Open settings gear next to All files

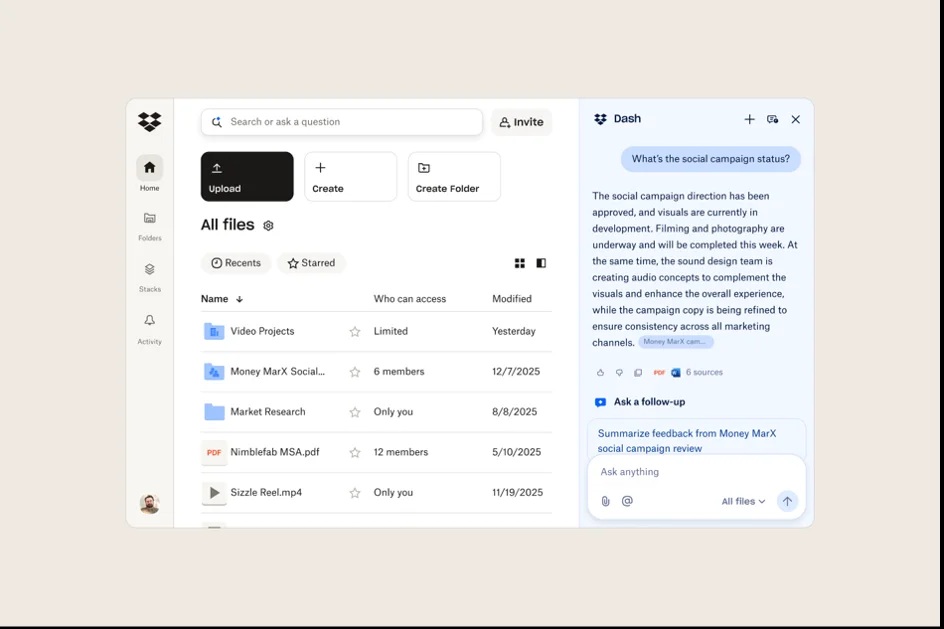pyautogui.click(x=268, y=226)
